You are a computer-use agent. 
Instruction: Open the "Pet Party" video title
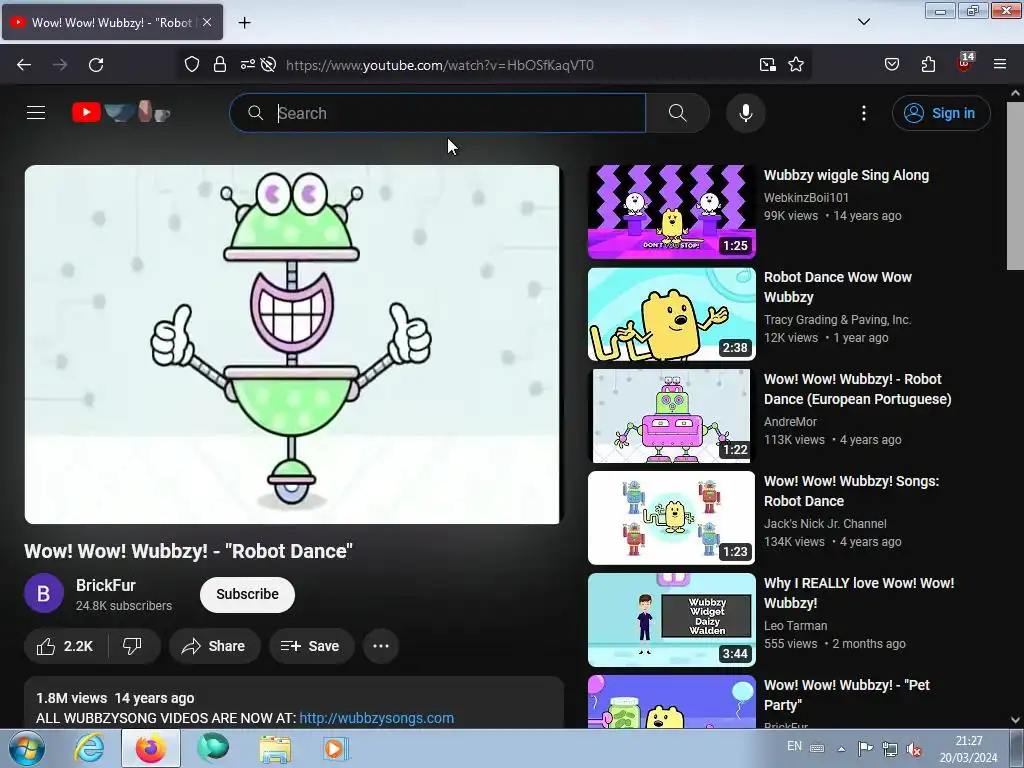tap(846, 695)
